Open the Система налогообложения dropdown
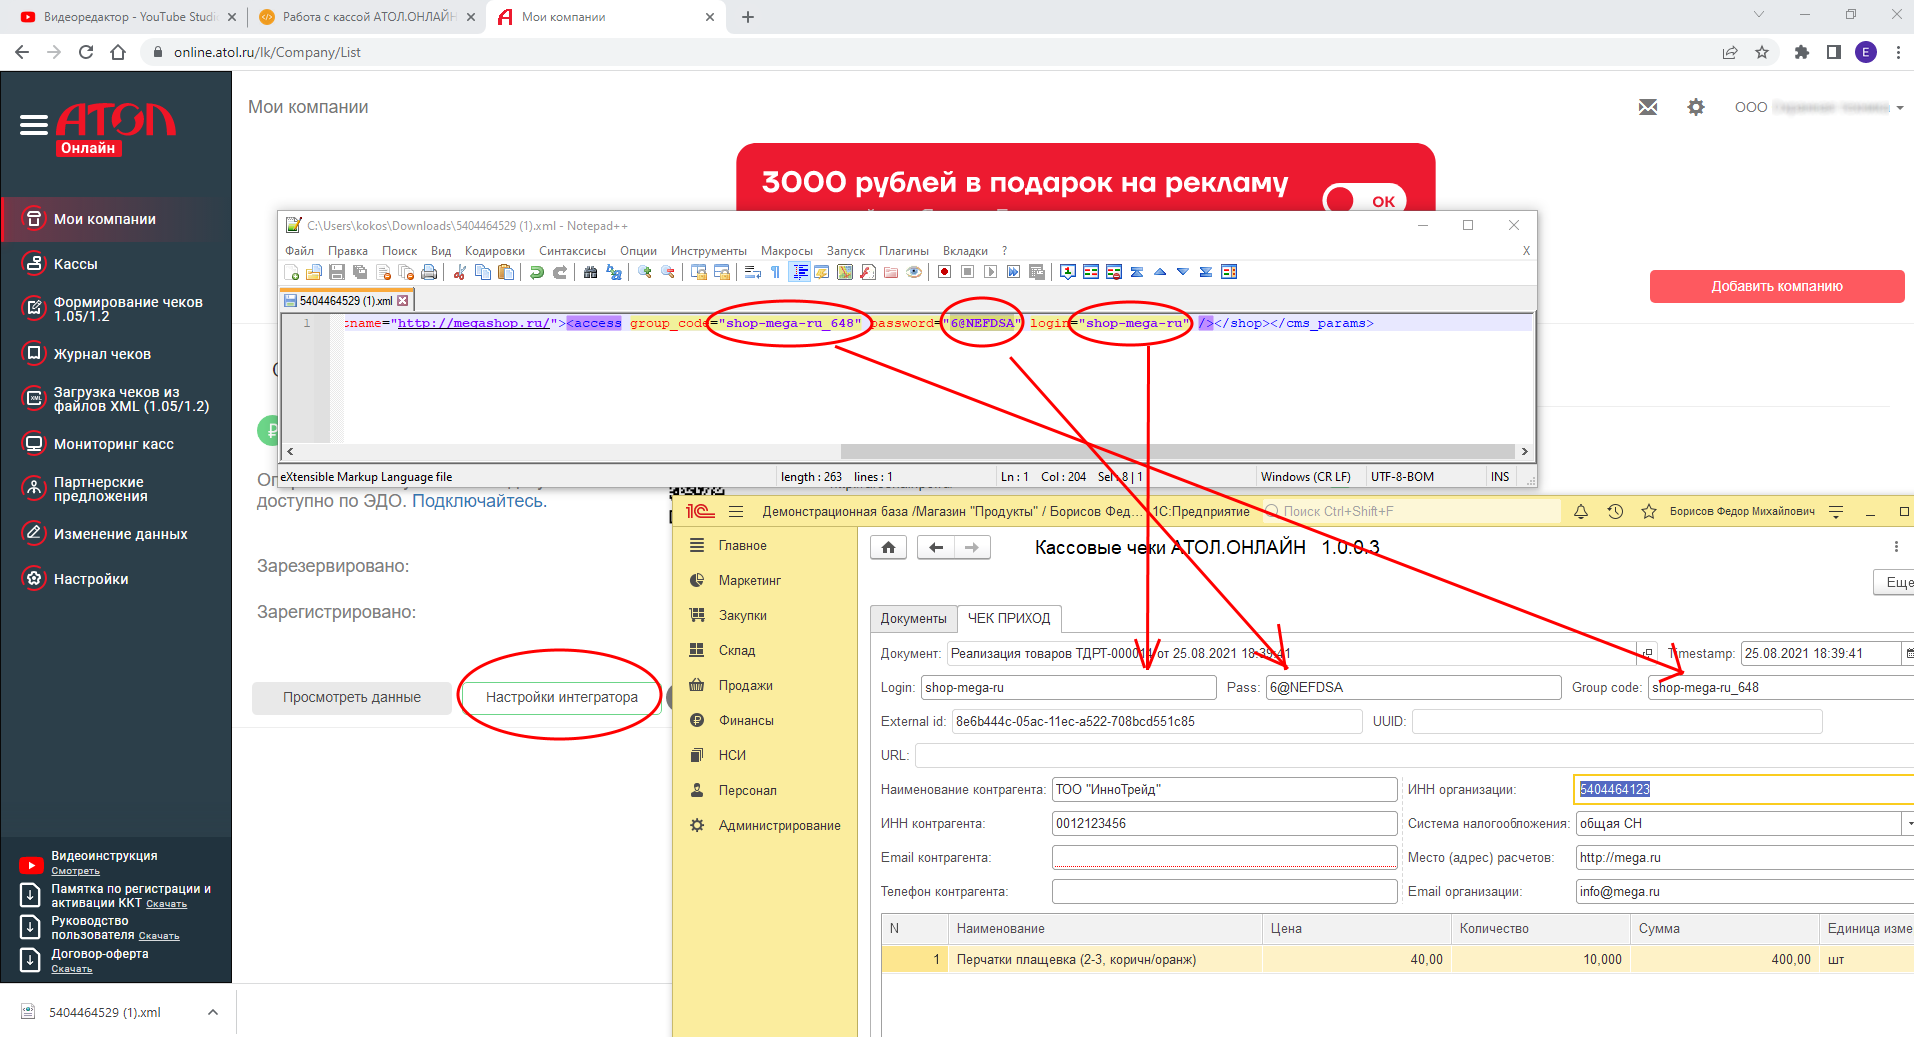Viewport: 1914px width, 1037px height. coord(1907,824)
